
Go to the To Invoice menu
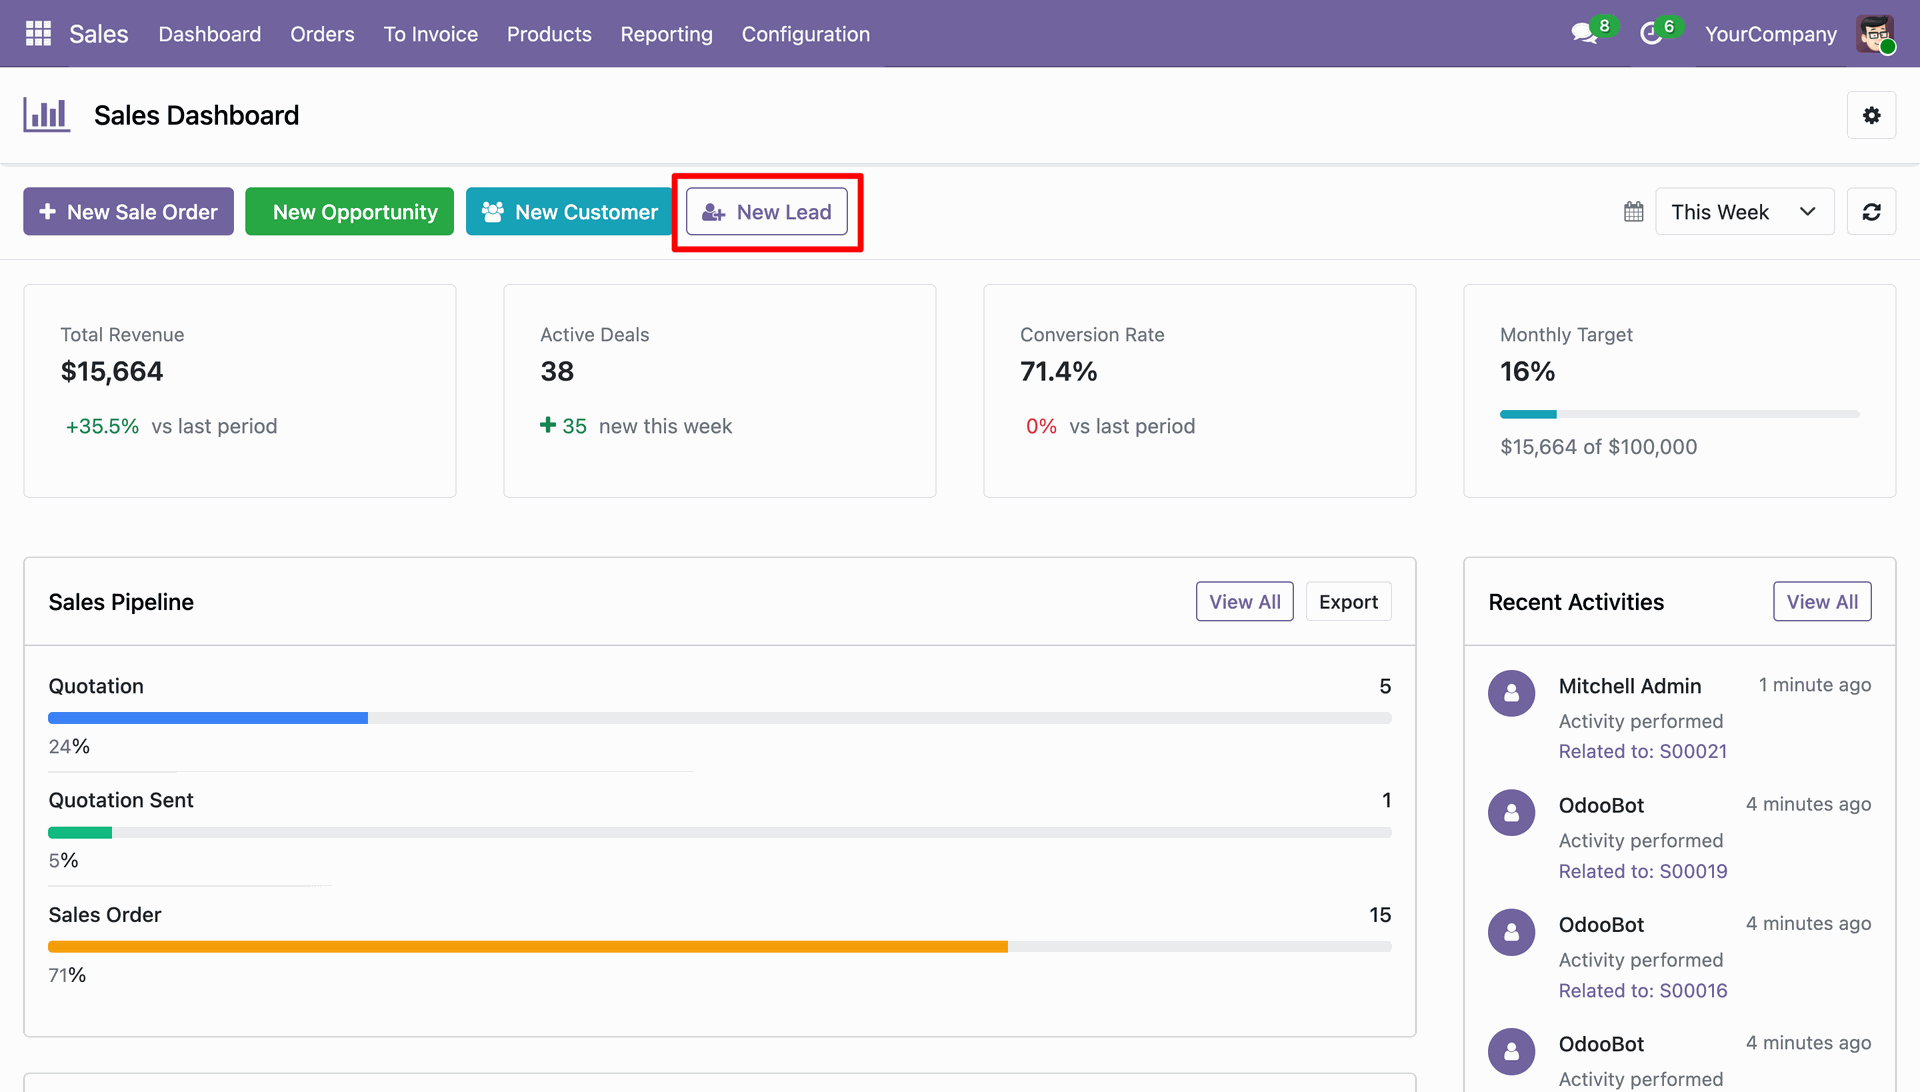(430, 34)
